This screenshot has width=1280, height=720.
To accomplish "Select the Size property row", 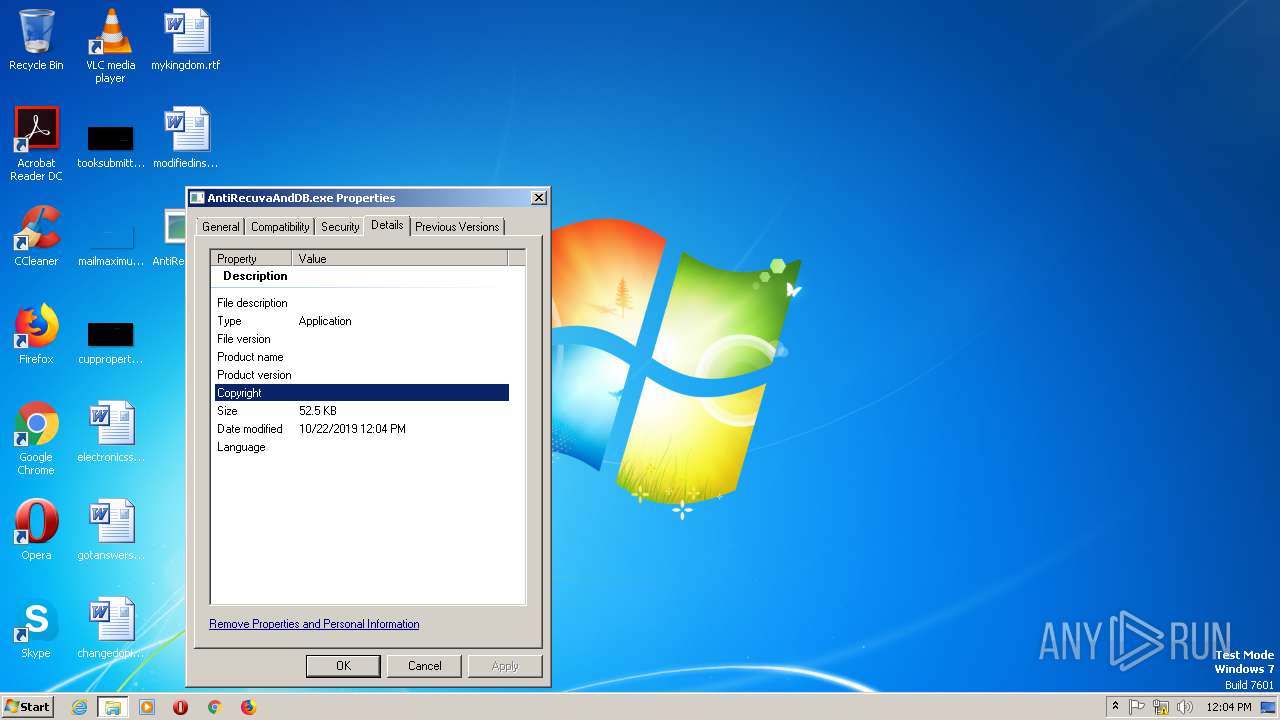I will (362, 411).
